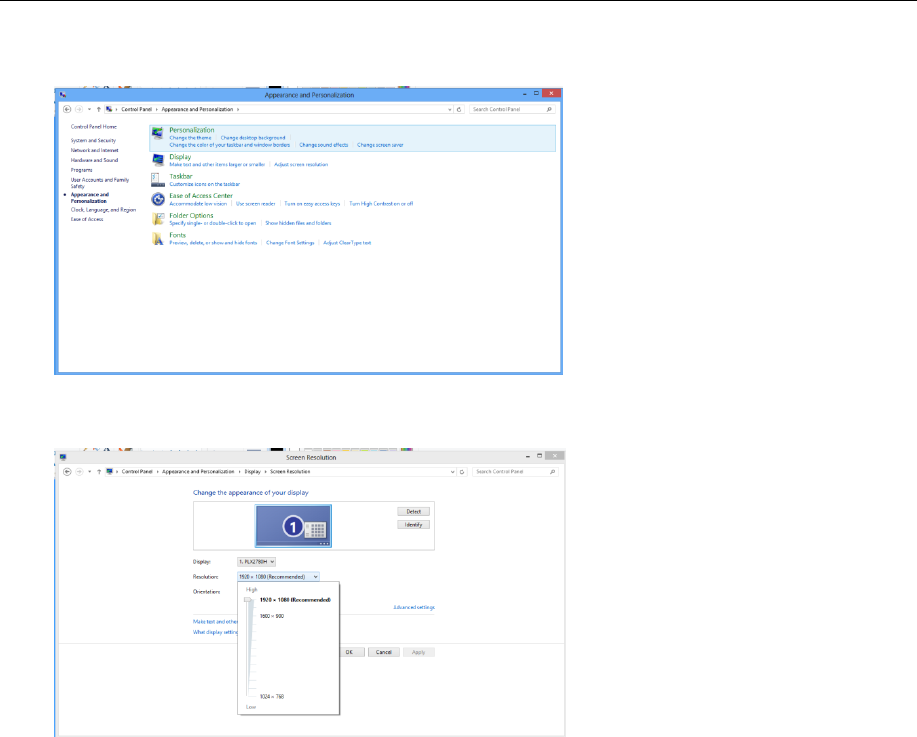
Task: Click the Ease of Access Center icon
Action: [x=158, y=199]
